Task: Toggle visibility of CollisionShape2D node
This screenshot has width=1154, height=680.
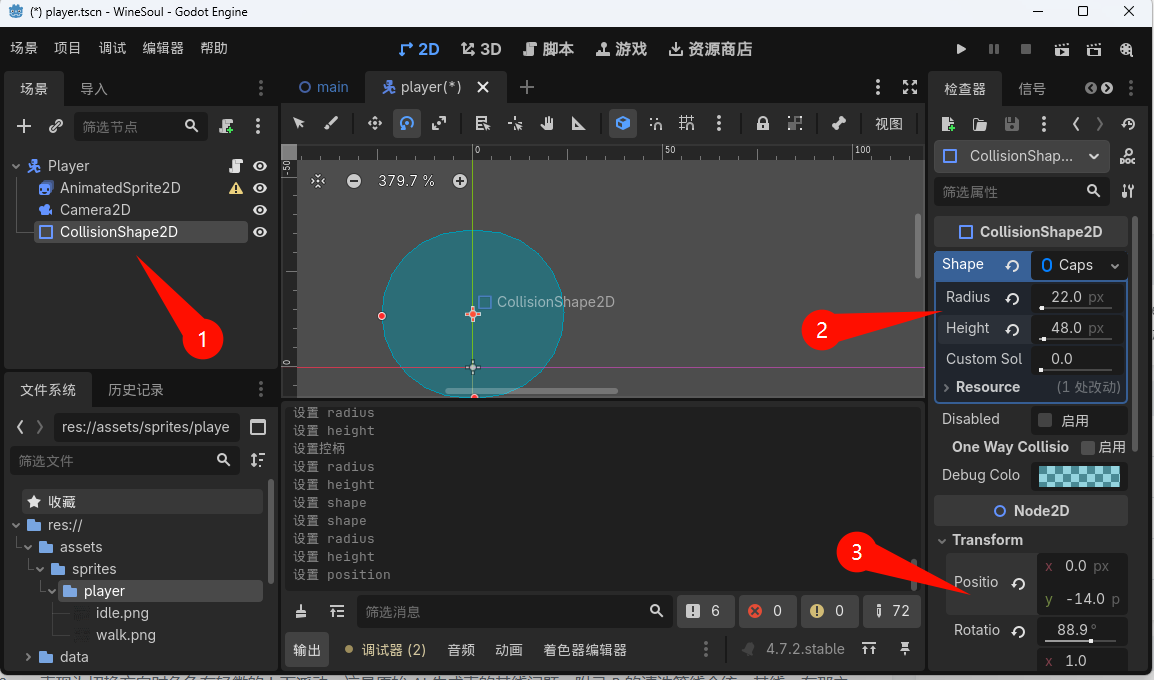Action: tap(260, 233)
